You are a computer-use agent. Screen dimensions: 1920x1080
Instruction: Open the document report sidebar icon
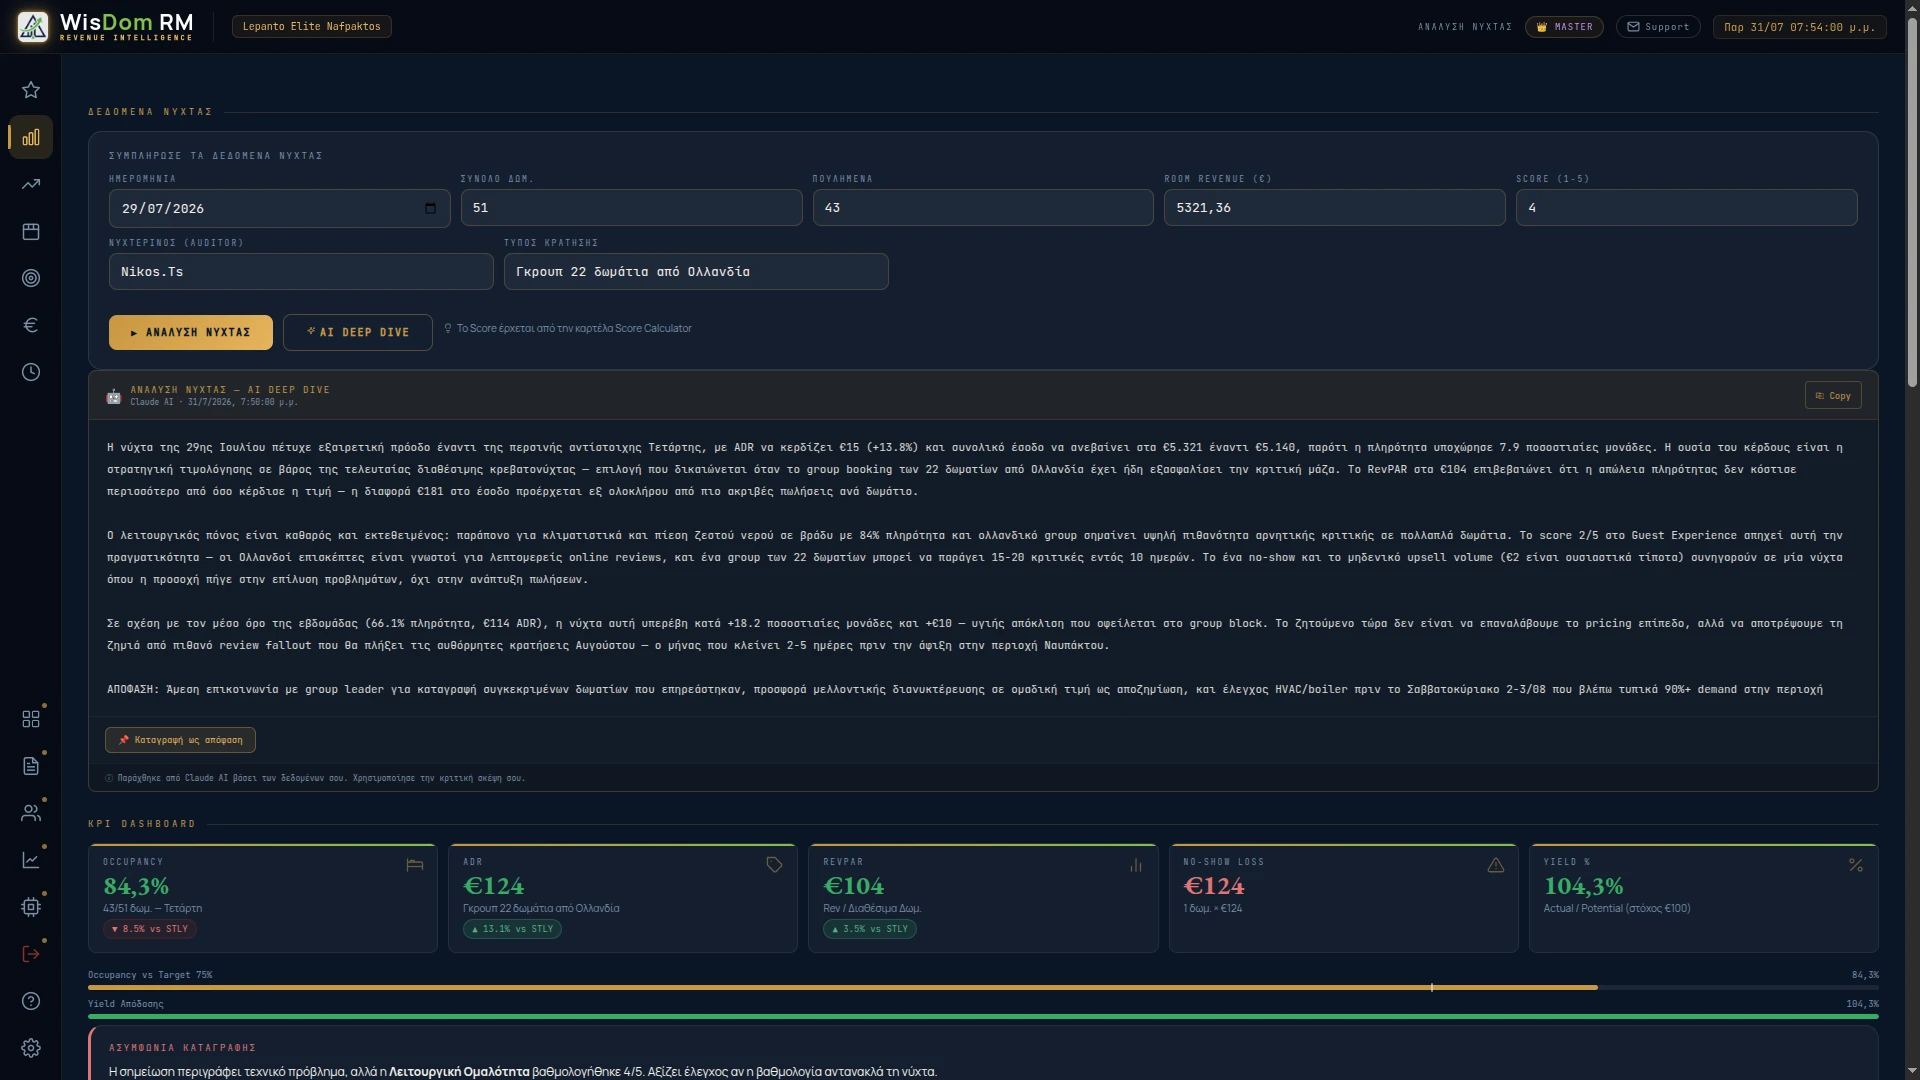(31, 766)
